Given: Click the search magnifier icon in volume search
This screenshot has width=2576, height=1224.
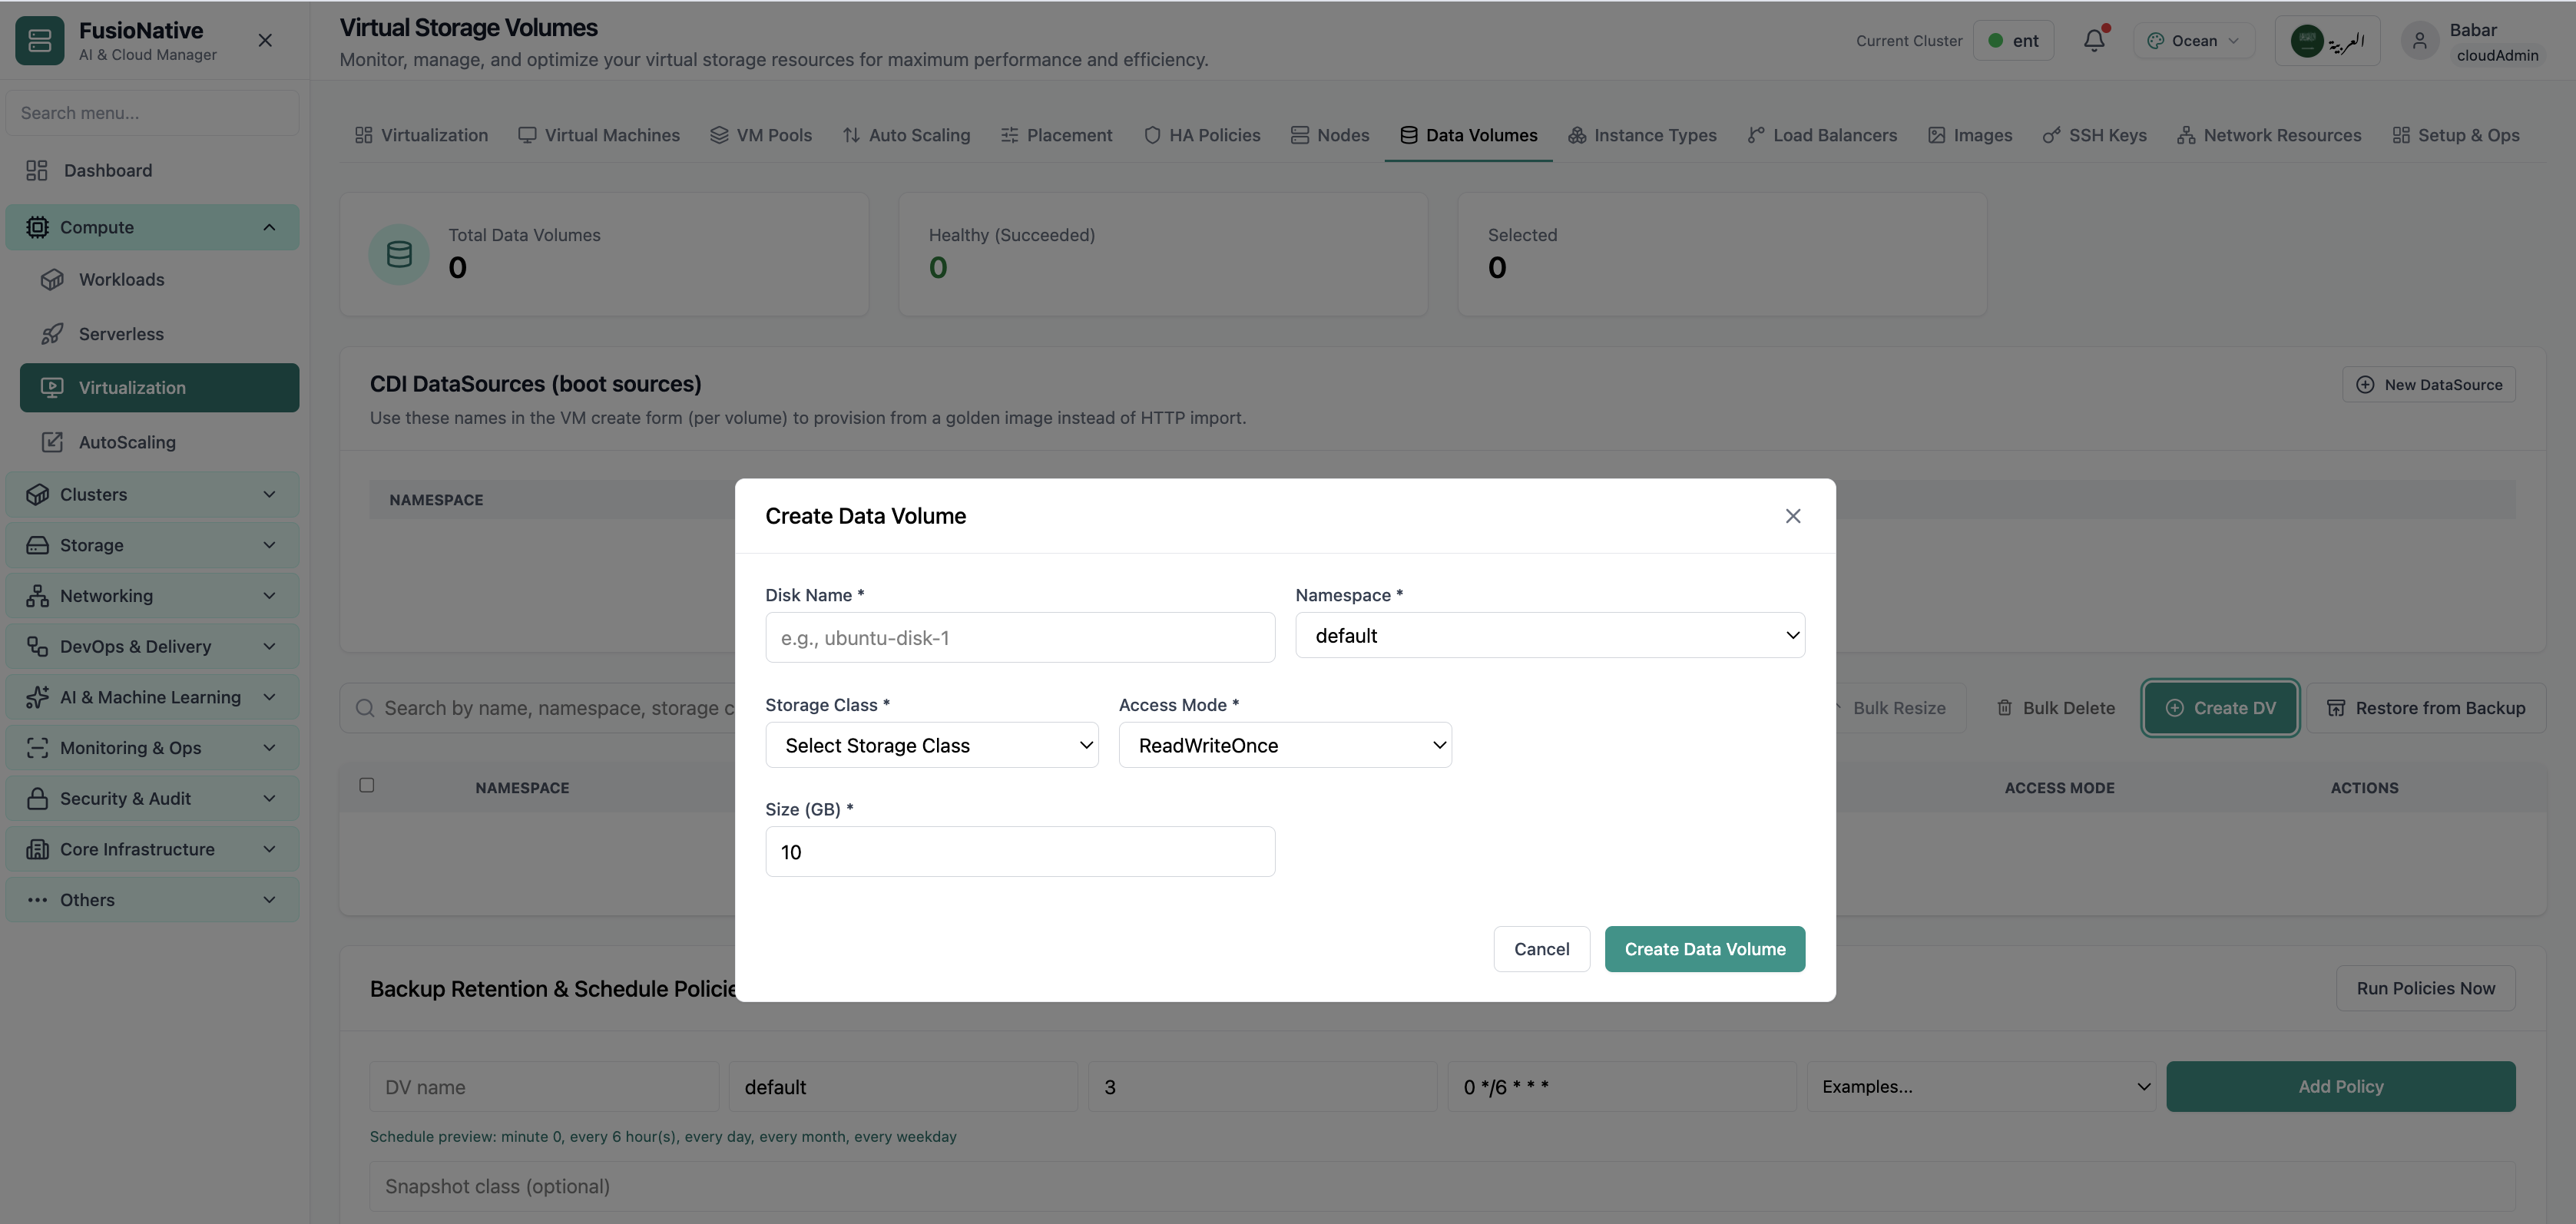Looking at the screenshot, I should coord(366,708).
